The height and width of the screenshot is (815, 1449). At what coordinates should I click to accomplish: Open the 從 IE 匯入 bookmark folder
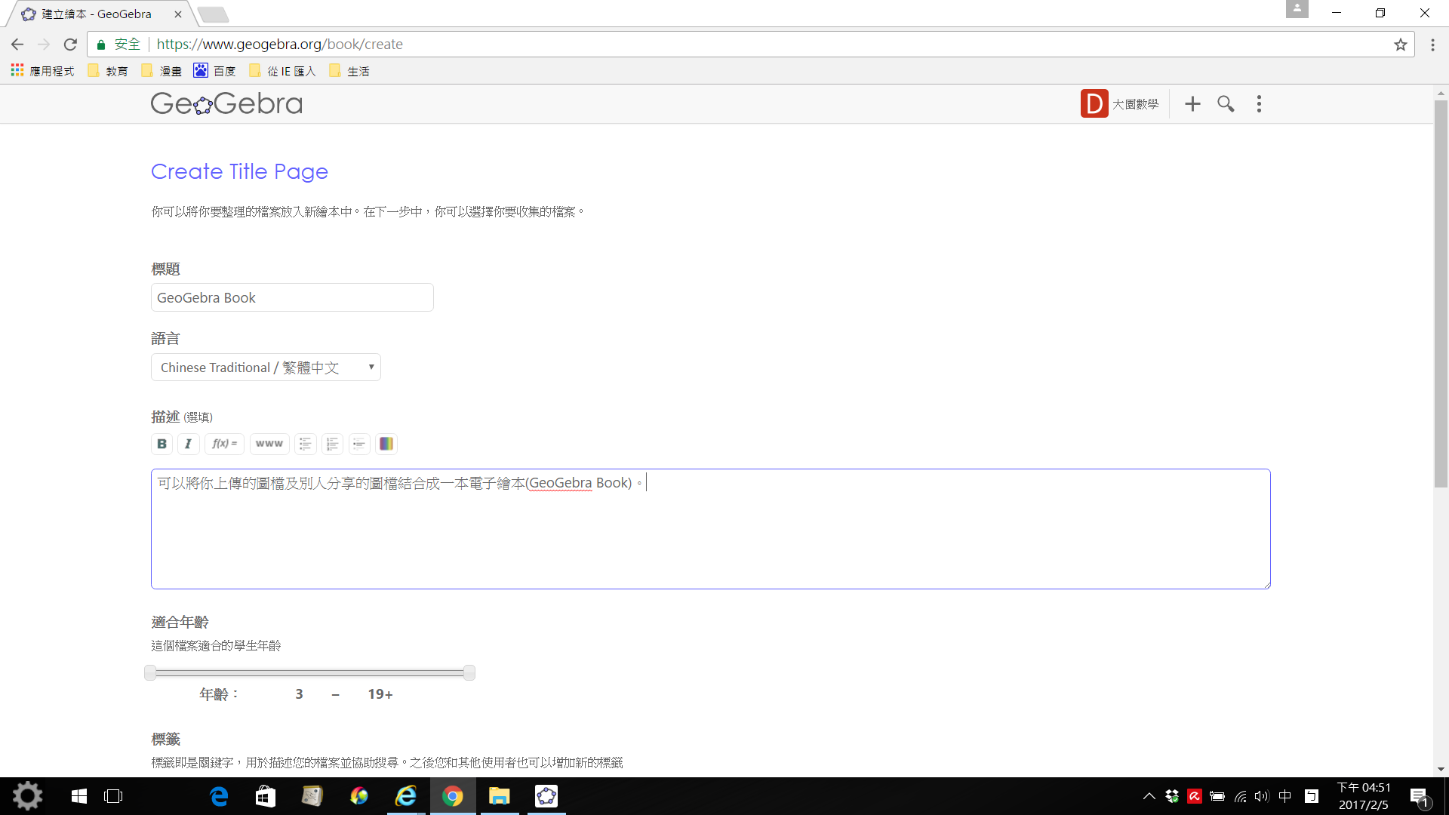coord(282,71)
